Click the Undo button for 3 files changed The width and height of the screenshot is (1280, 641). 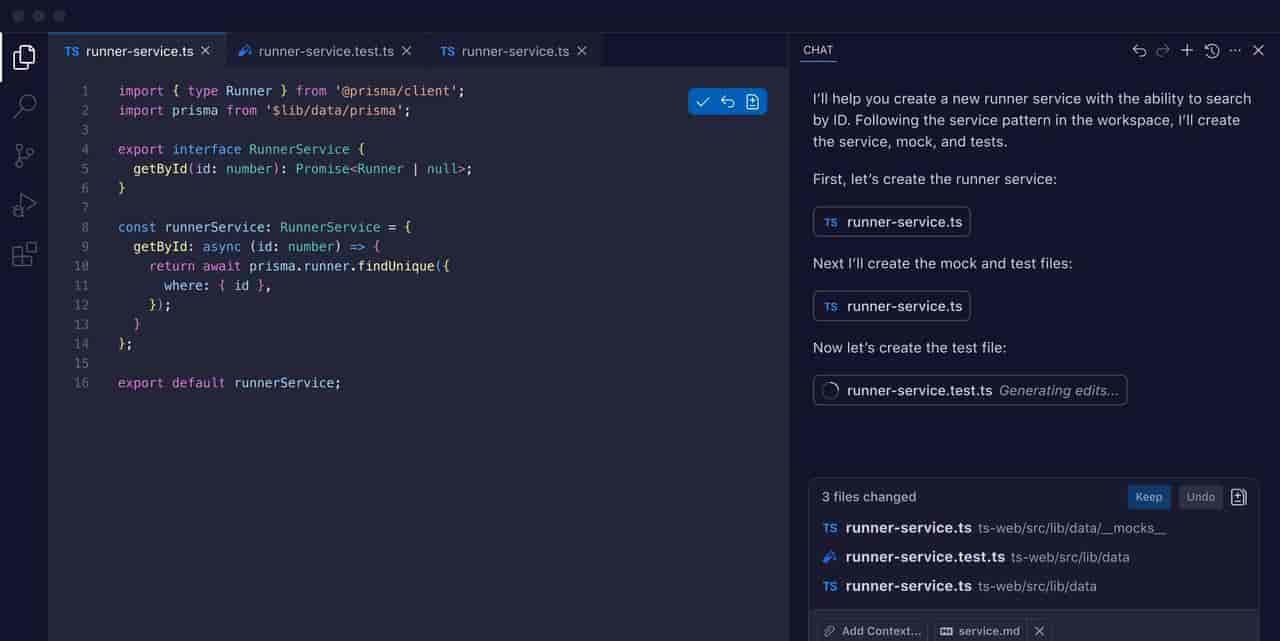pyautogui.click(x=1200, y=497)
